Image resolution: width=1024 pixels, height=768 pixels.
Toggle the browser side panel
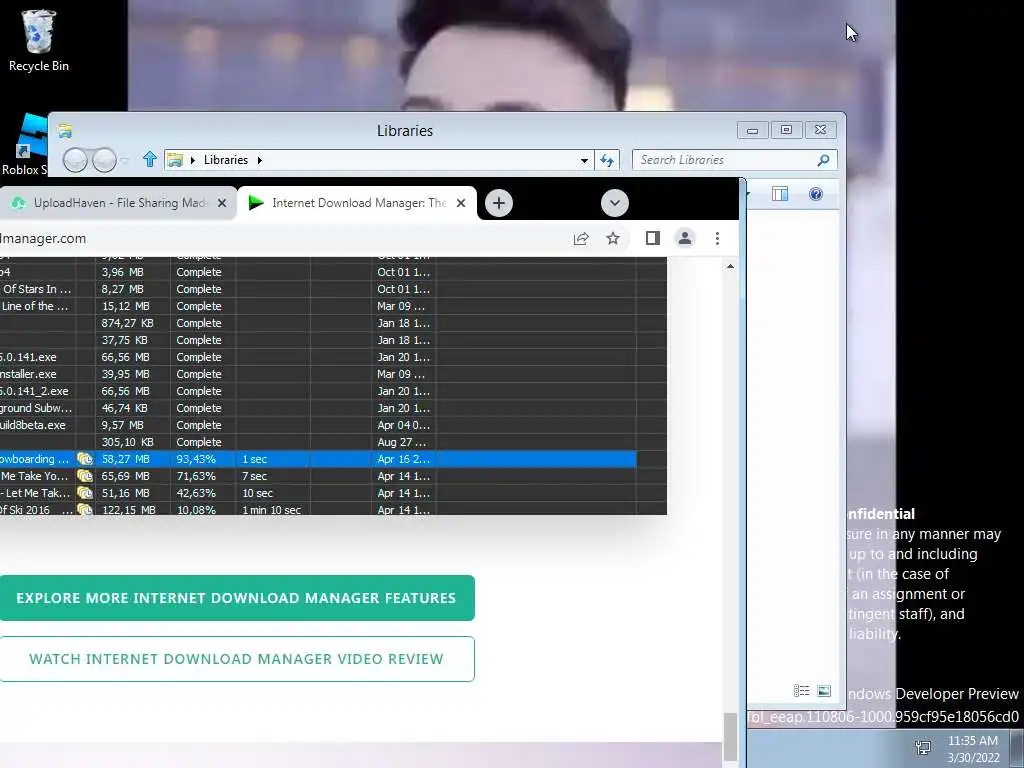[x=652, y=238]
